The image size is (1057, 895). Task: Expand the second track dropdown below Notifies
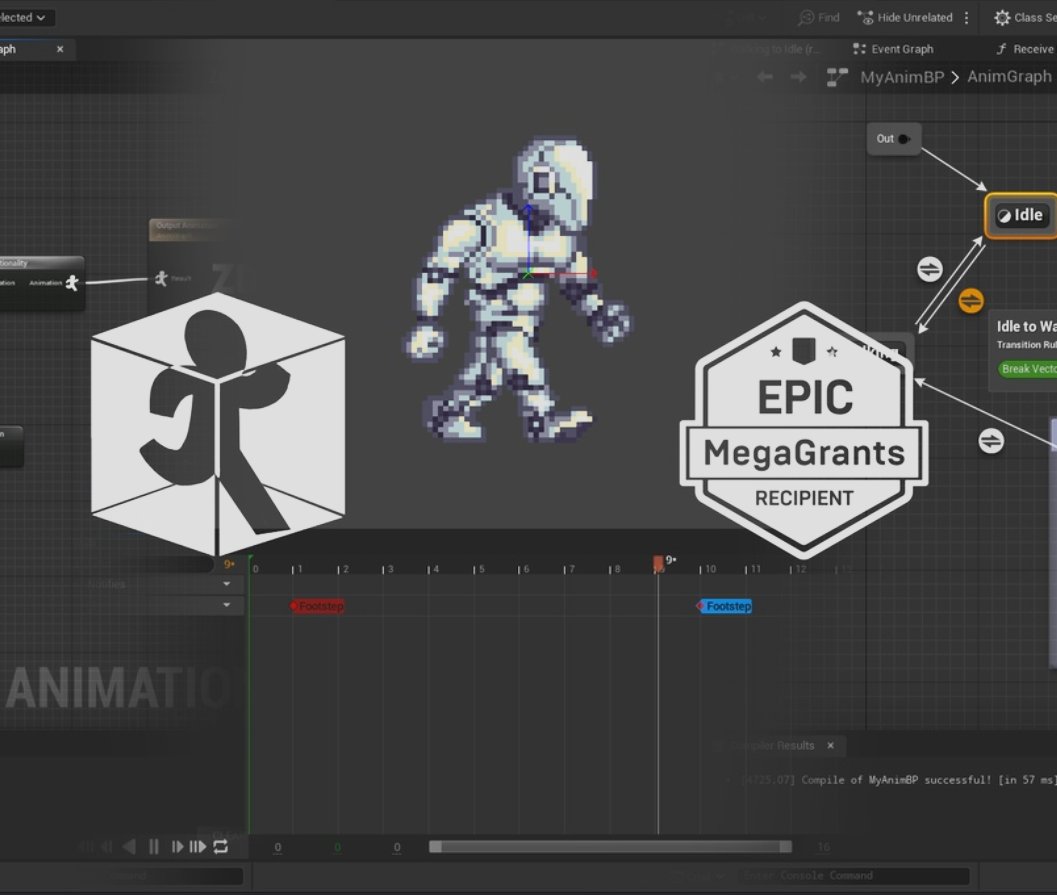click(227, 605)
